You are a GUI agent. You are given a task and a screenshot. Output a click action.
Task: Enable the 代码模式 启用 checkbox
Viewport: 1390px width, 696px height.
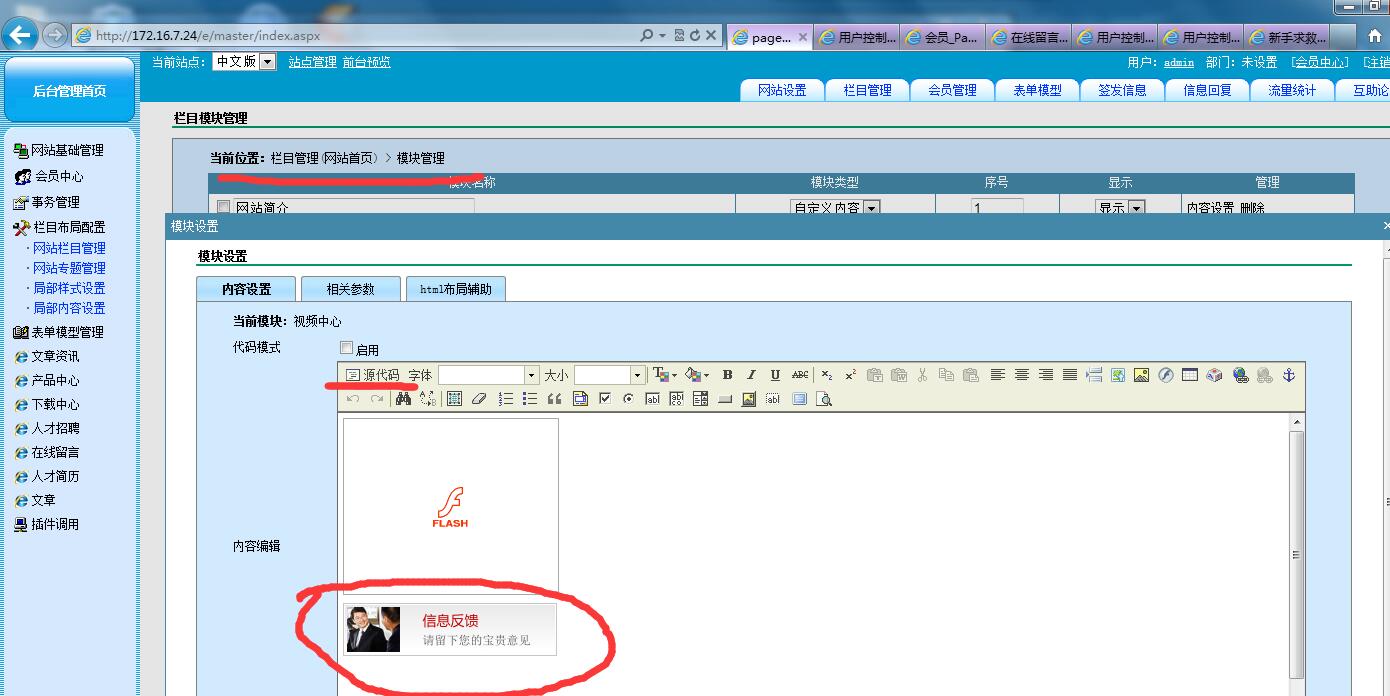click(x=347, y=348)
